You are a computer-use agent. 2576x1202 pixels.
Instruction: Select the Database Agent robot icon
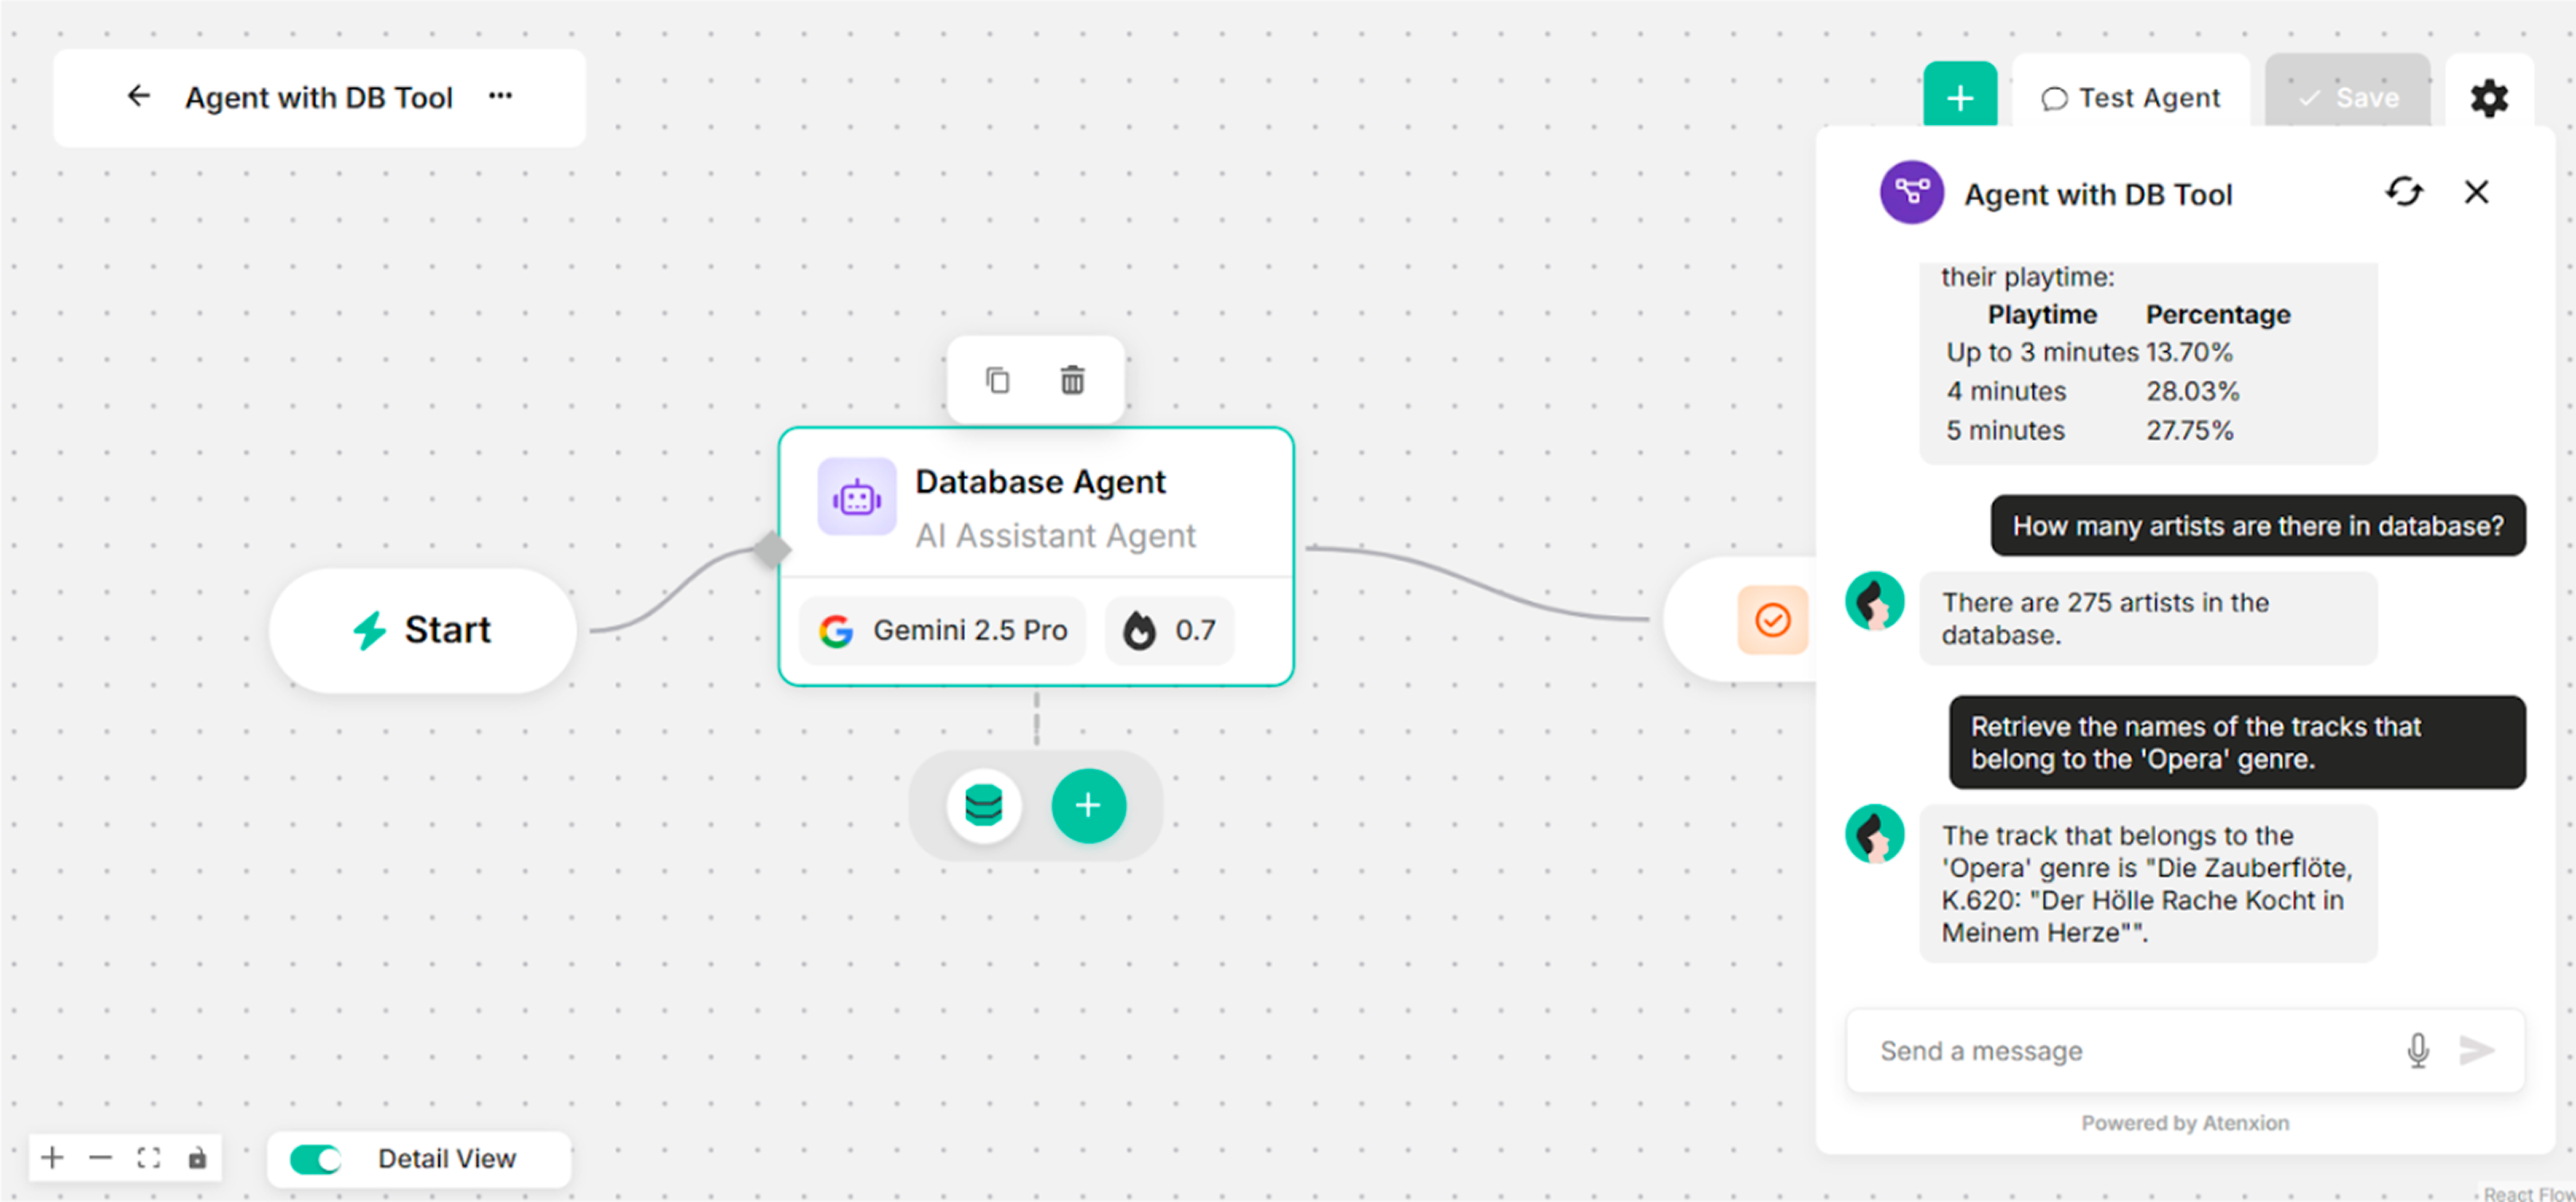857,497
